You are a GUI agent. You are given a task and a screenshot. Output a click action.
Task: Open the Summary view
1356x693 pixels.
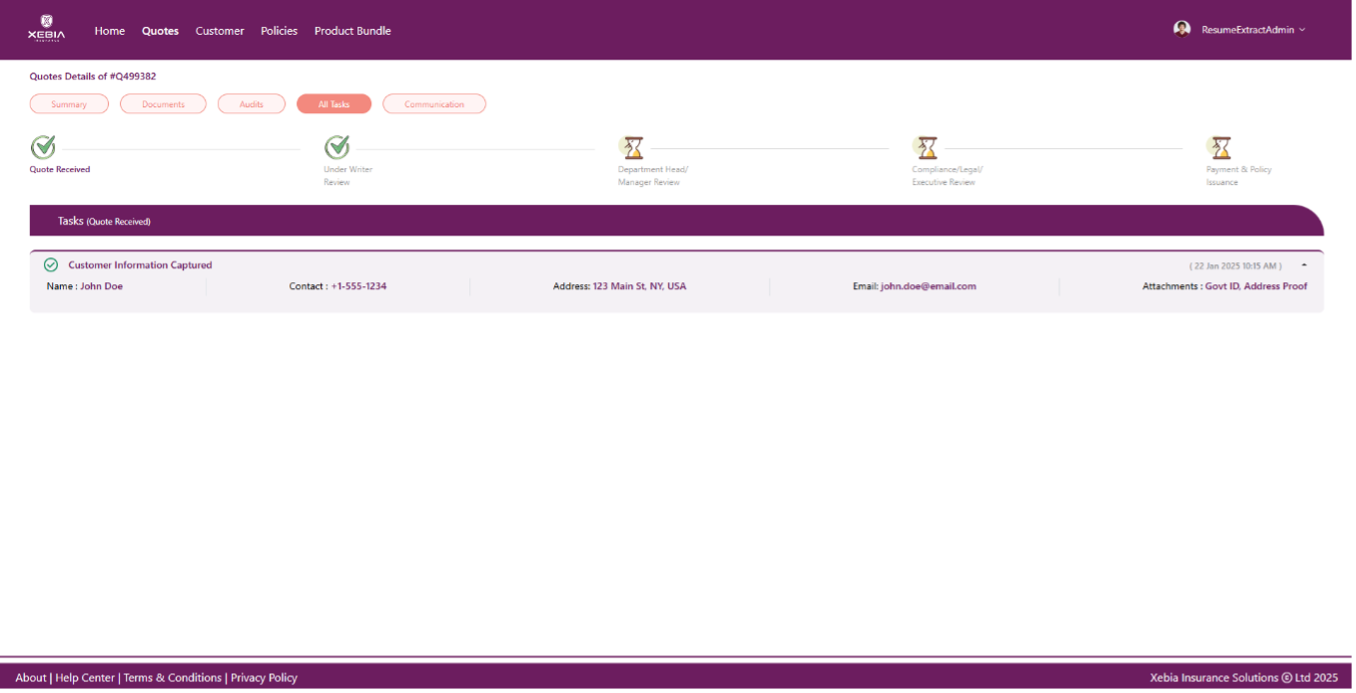click(x=69, y=103)
